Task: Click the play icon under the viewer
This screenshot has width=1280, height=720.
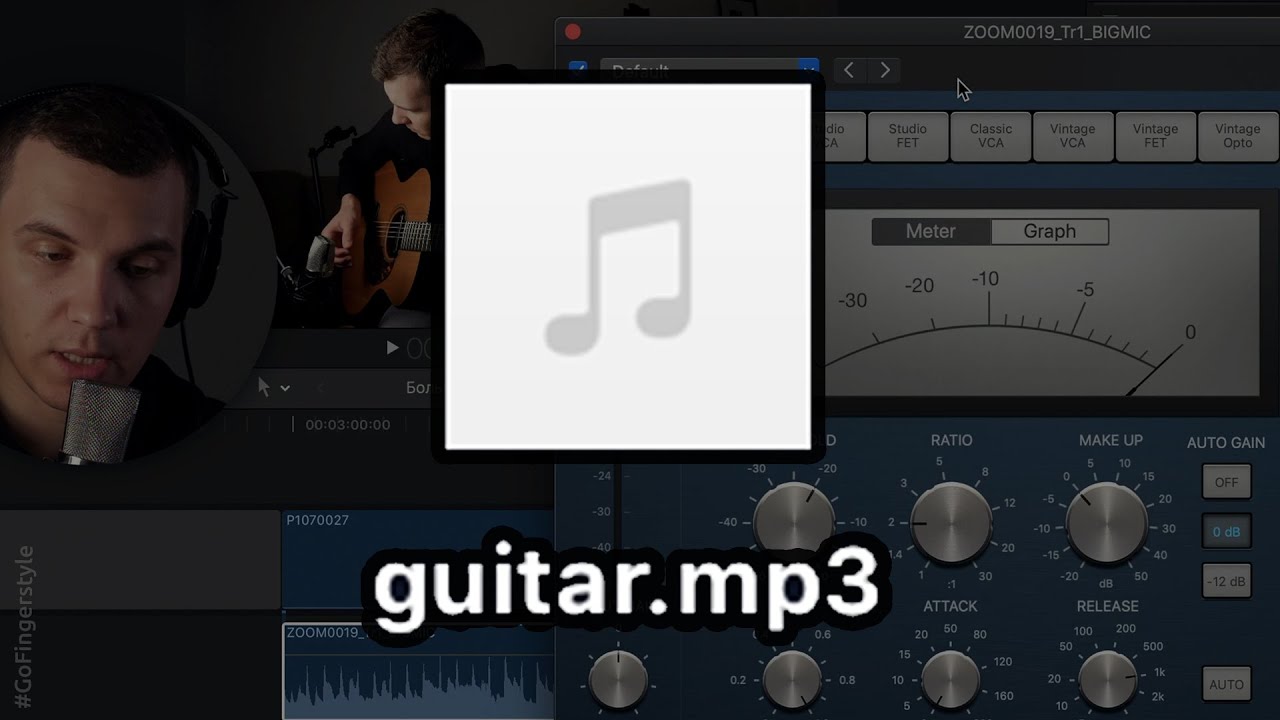Action: [x=392, y=348]
